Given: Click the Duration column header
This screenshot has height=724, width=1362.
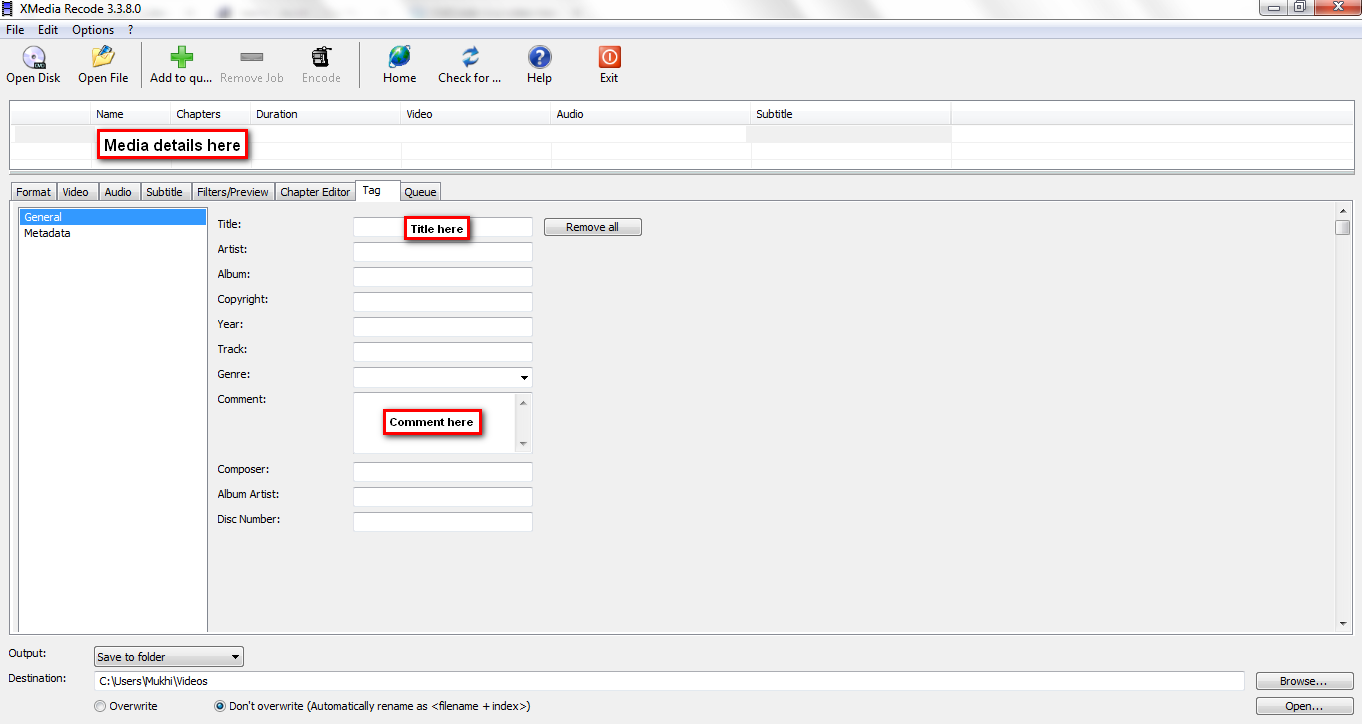Looking at the screenshot, I should tap(326, 114).
